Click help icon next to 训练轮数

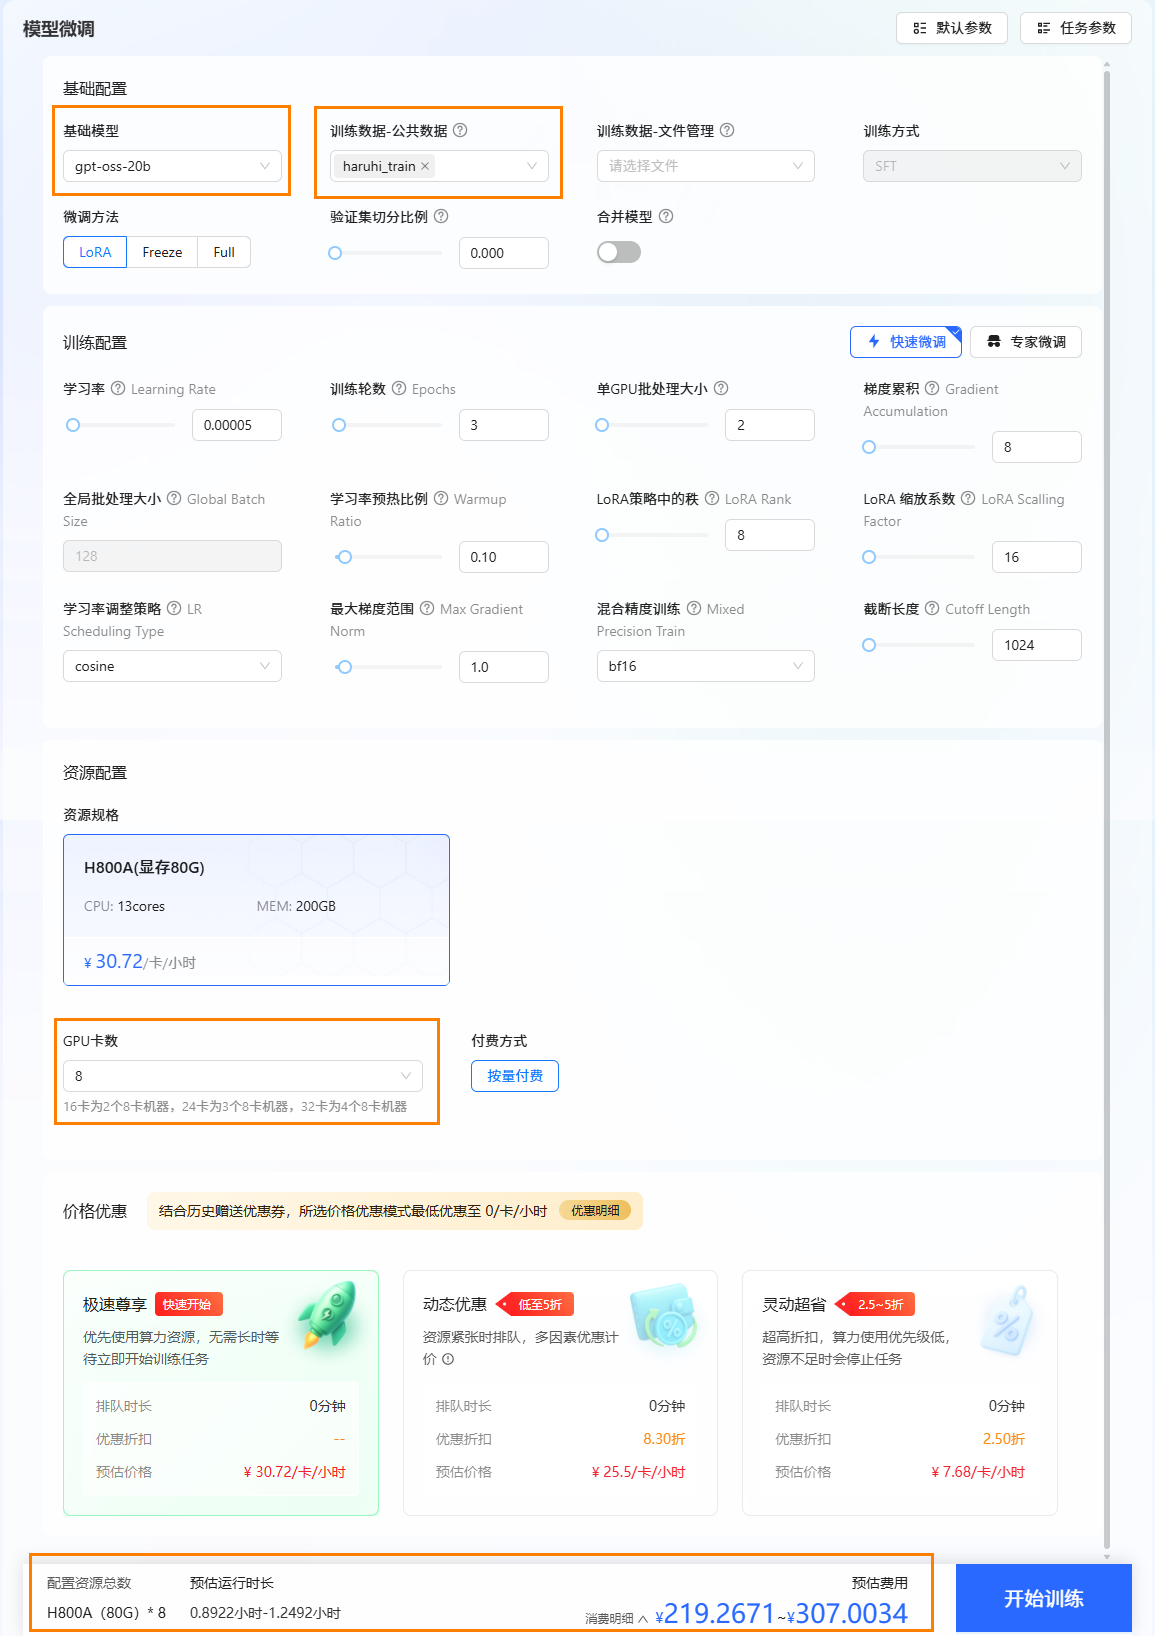(399, 388)
